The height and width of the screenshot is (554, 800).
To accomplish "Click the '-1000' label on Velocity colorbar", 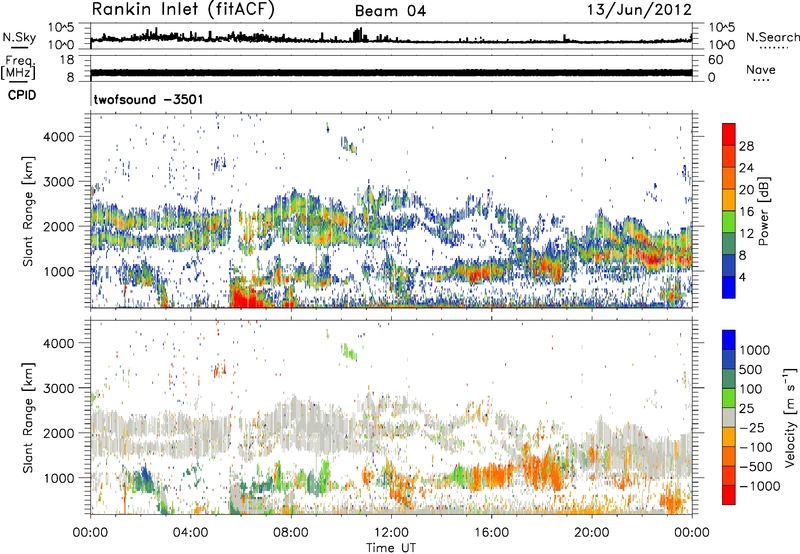I will [x=760, y=486].
